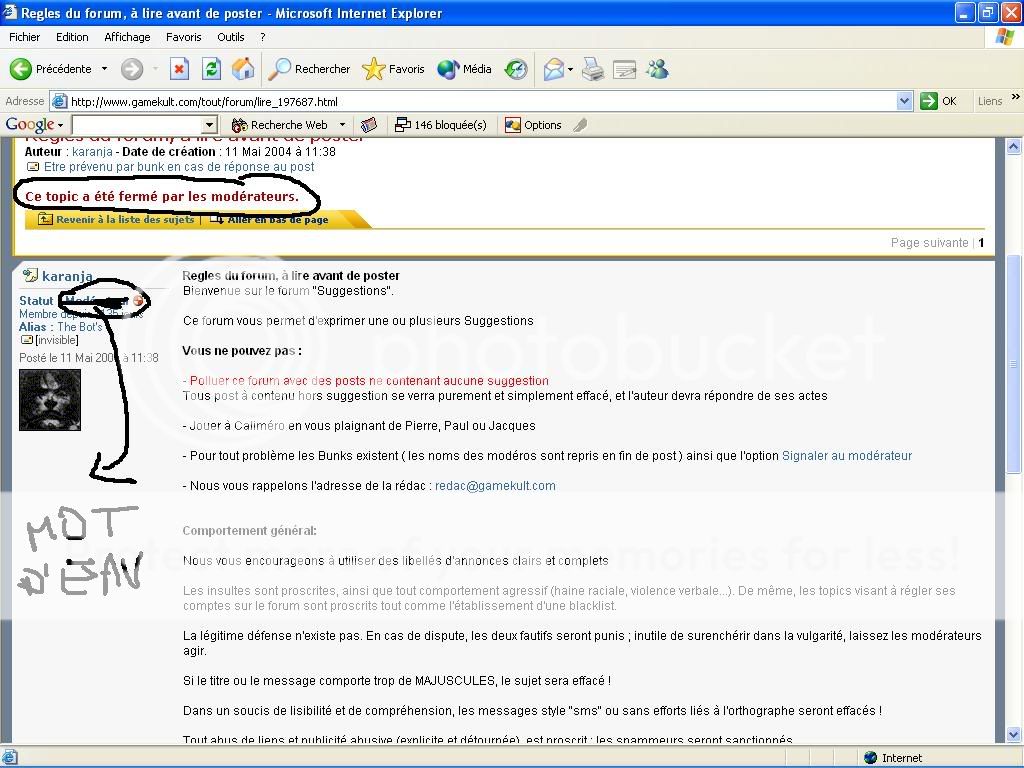Click in the URL address field

(480, 101)
